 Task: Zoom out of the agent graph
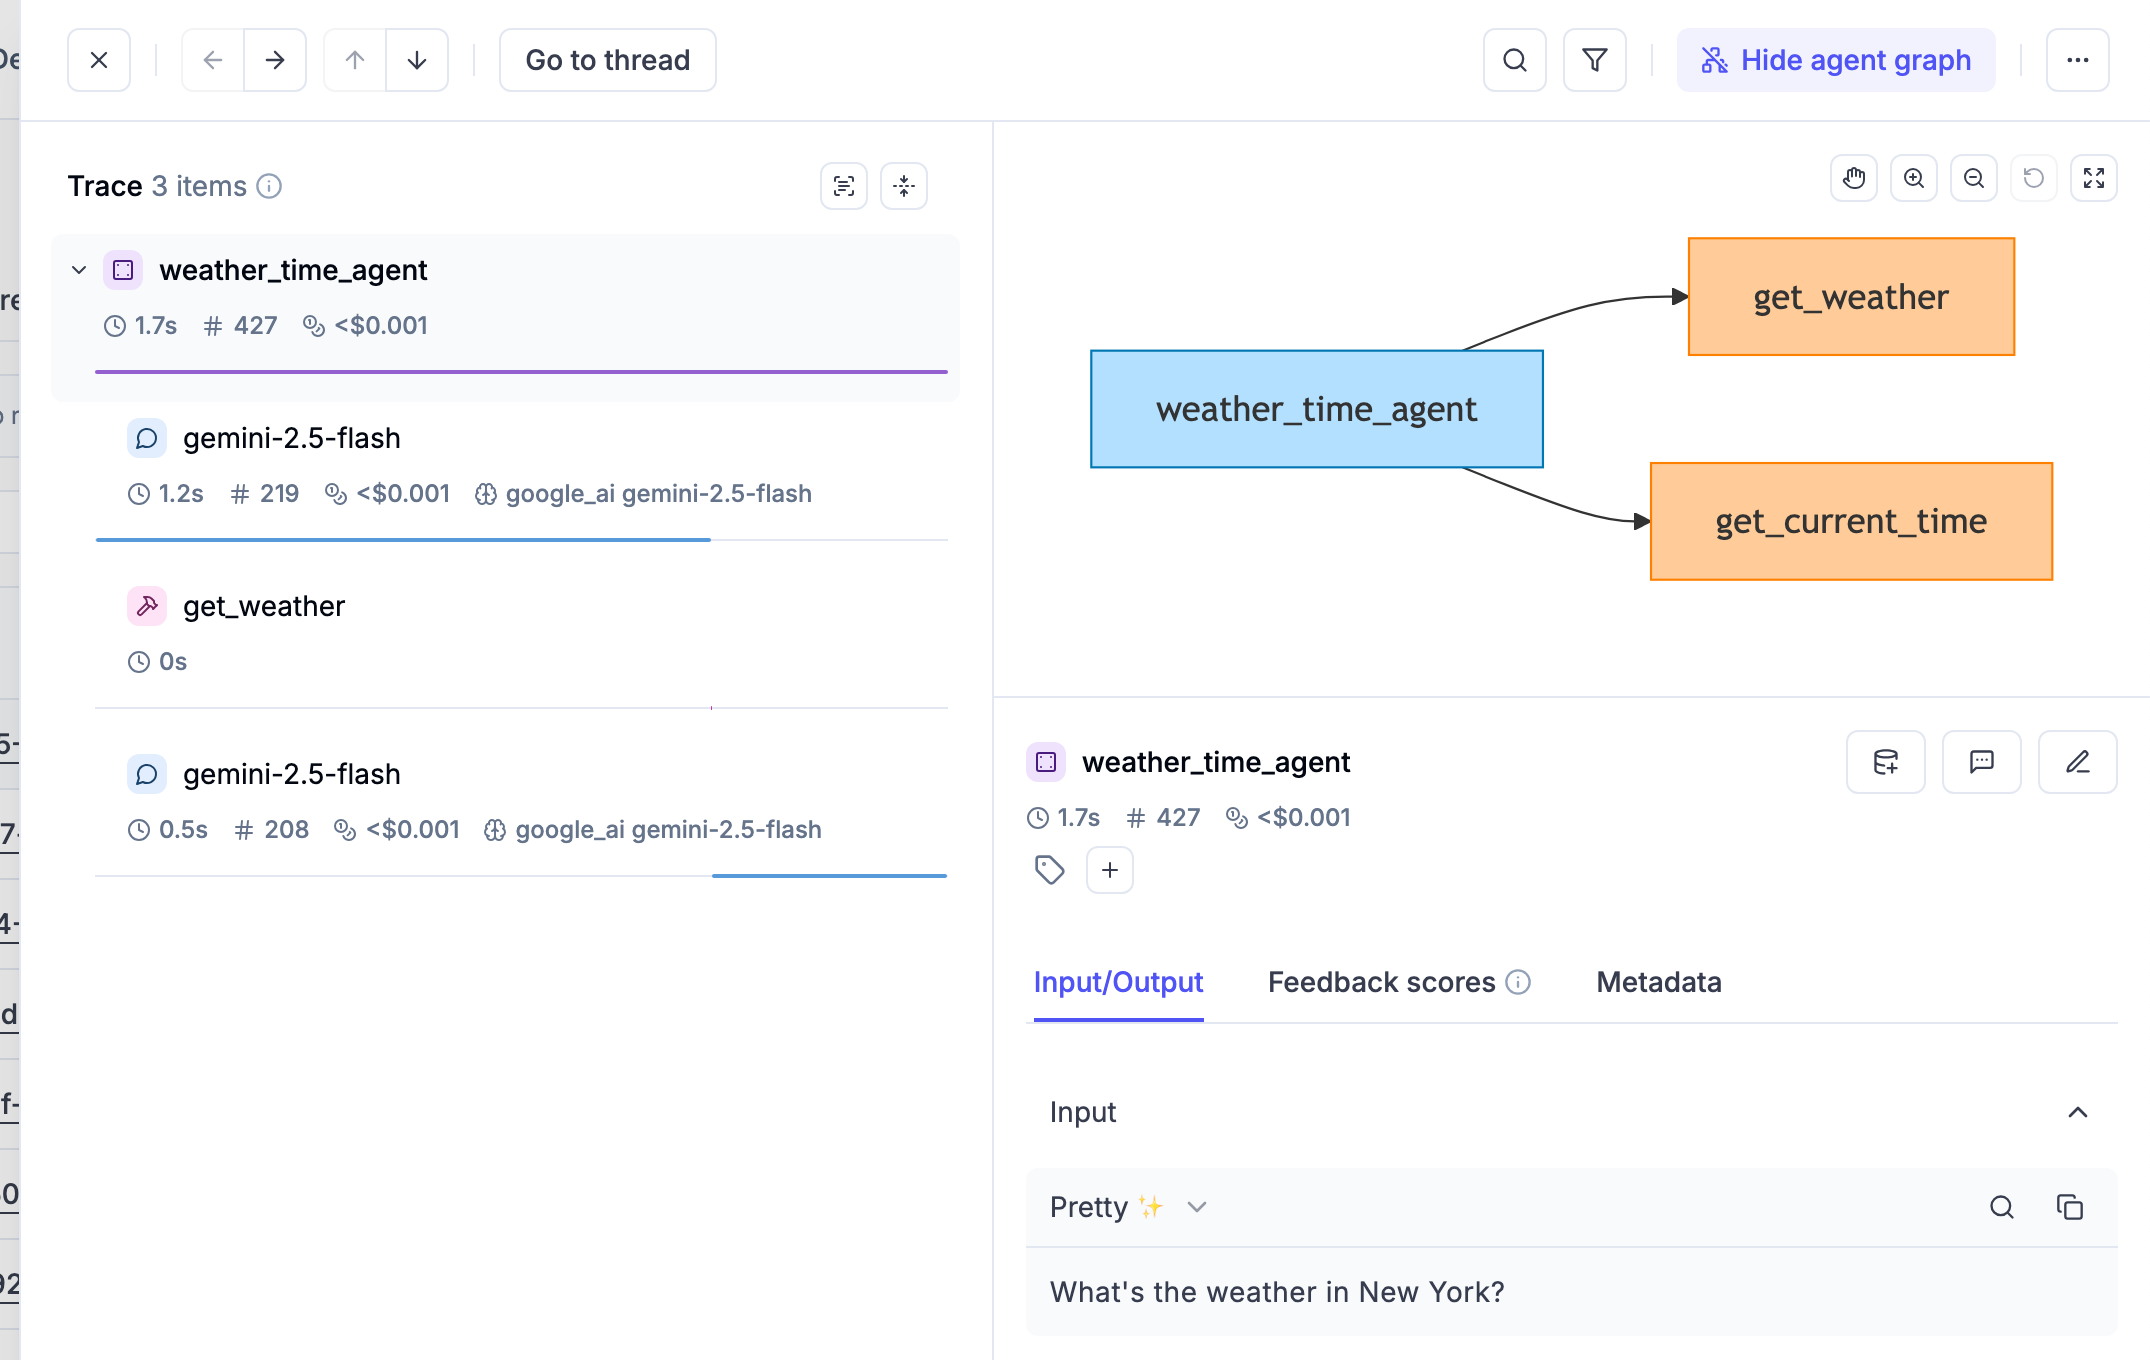(1973, 177)
